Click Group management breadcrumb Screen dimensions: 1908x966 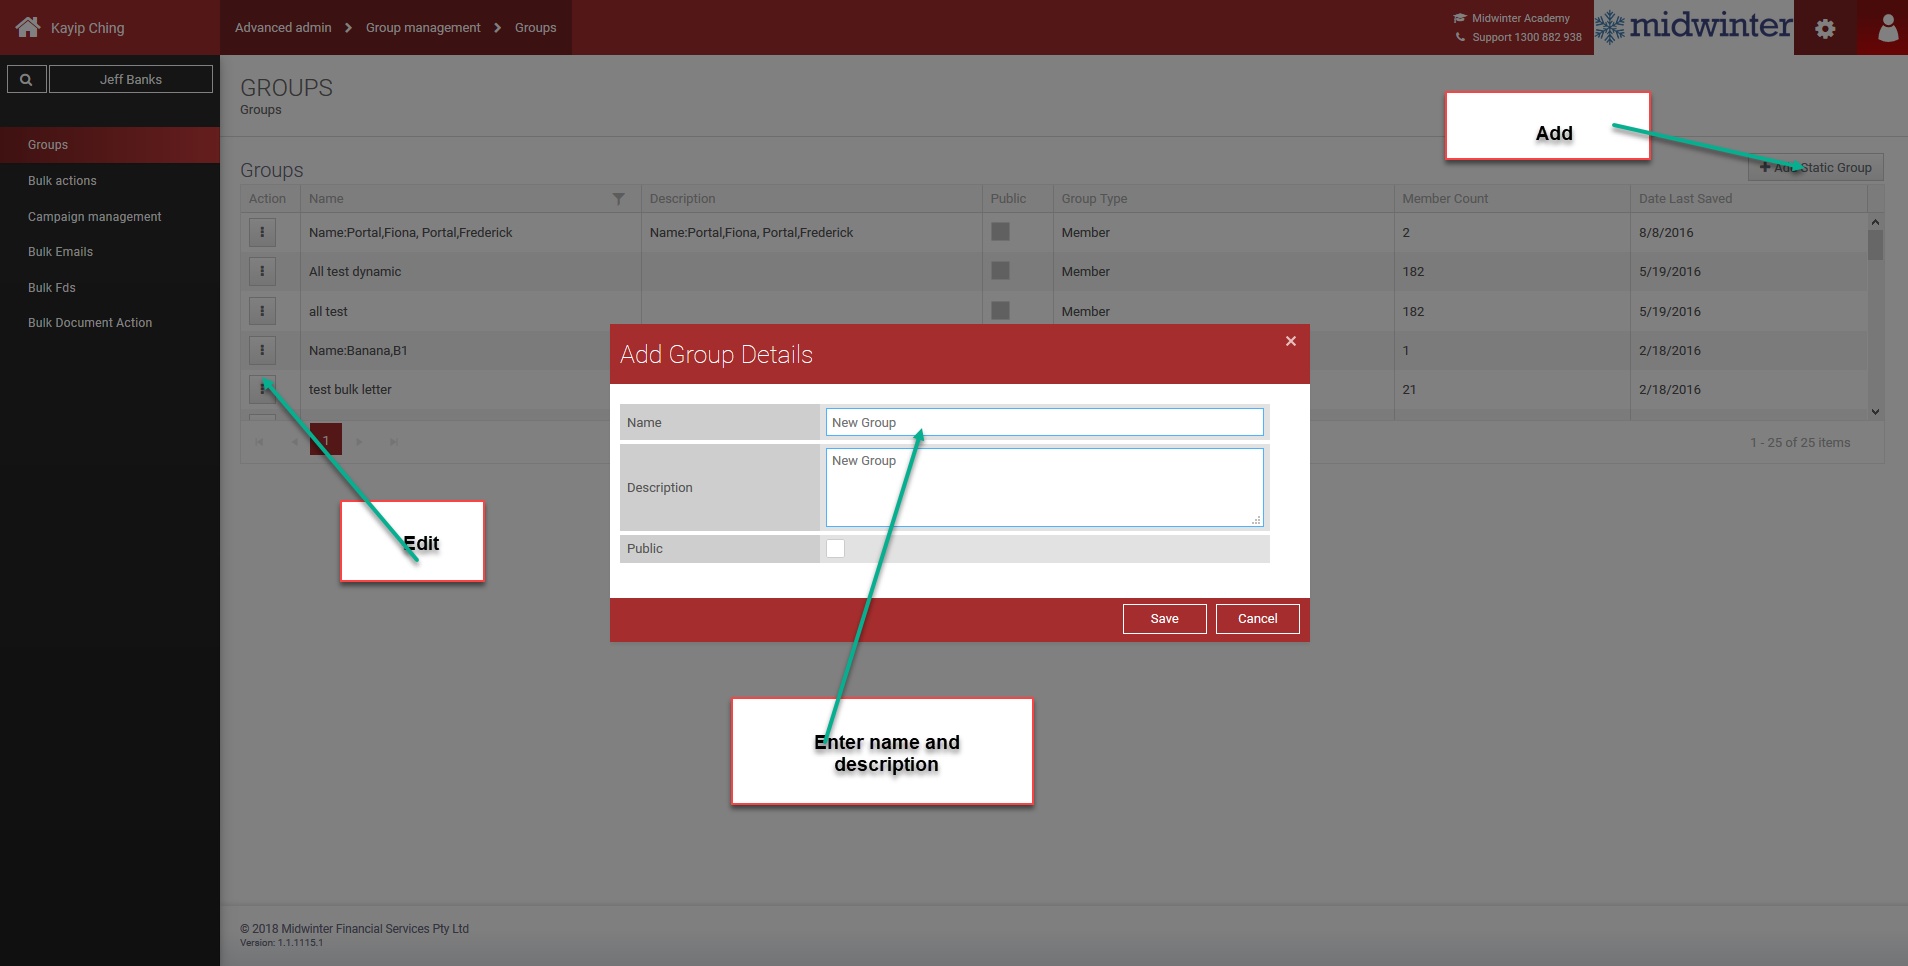coord(423,28)
